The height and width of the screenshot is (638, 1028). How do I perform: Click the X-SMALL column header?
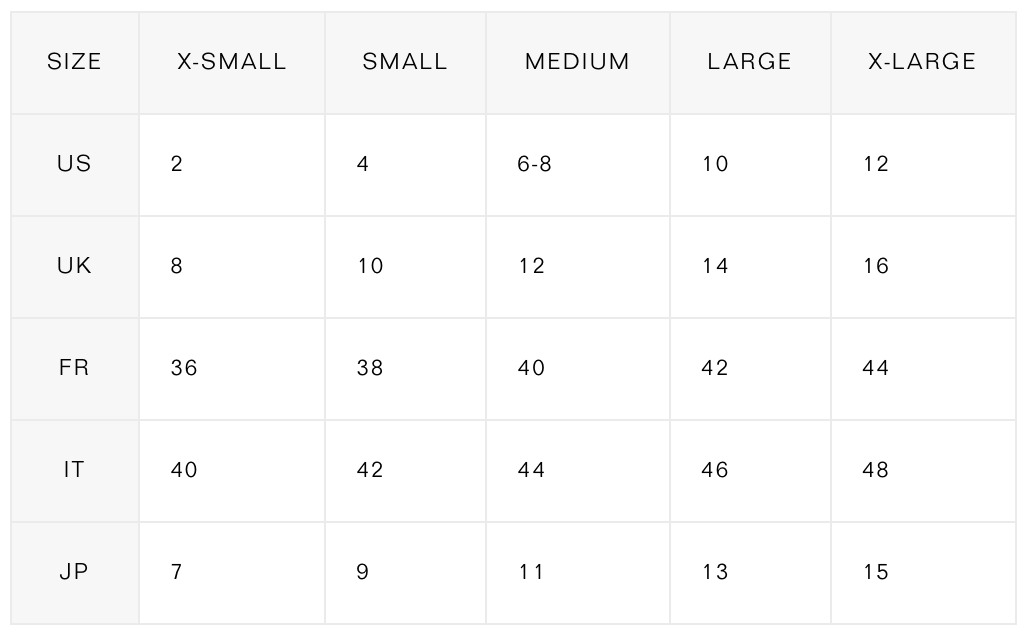231,62
